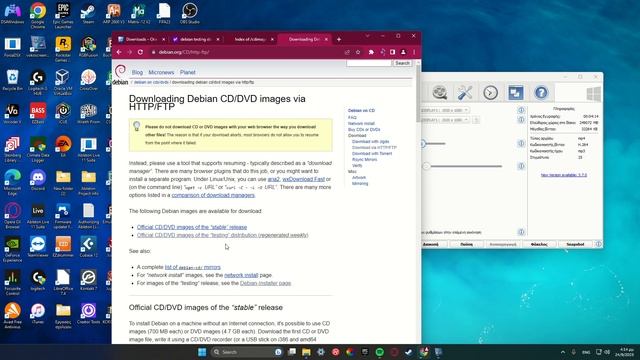
Task: Click rightmost bottom button in recorder window
Action: (575, 244)
